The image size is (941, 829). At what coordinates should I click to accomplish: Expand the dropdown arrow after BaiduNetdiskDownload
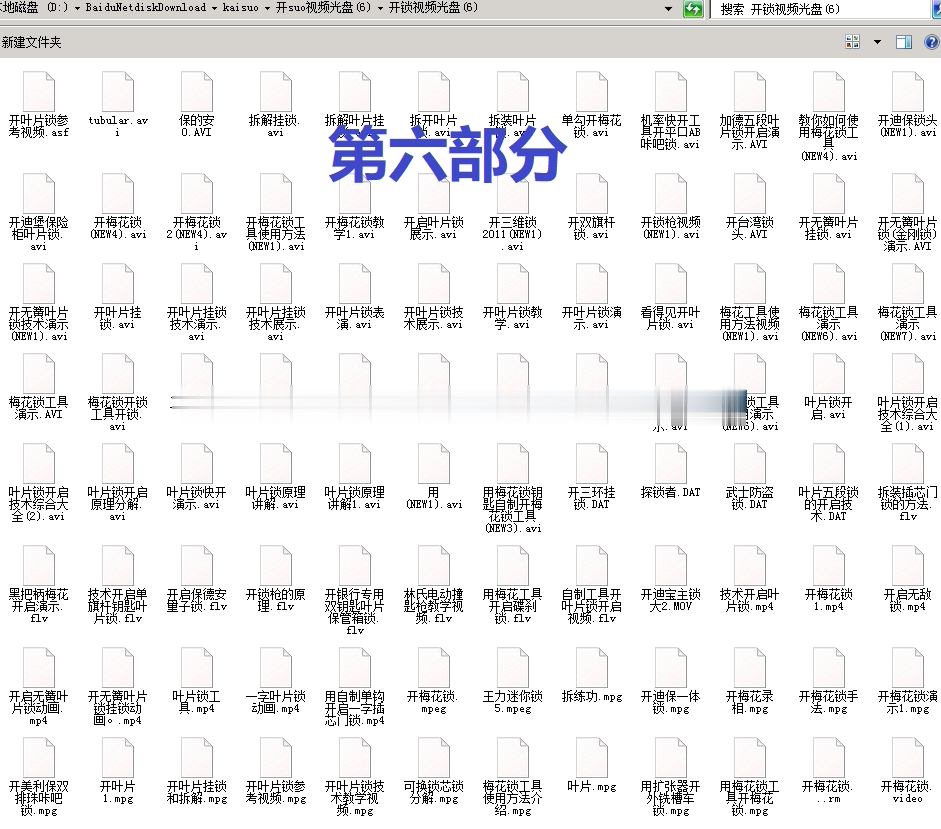pos(214,8)
